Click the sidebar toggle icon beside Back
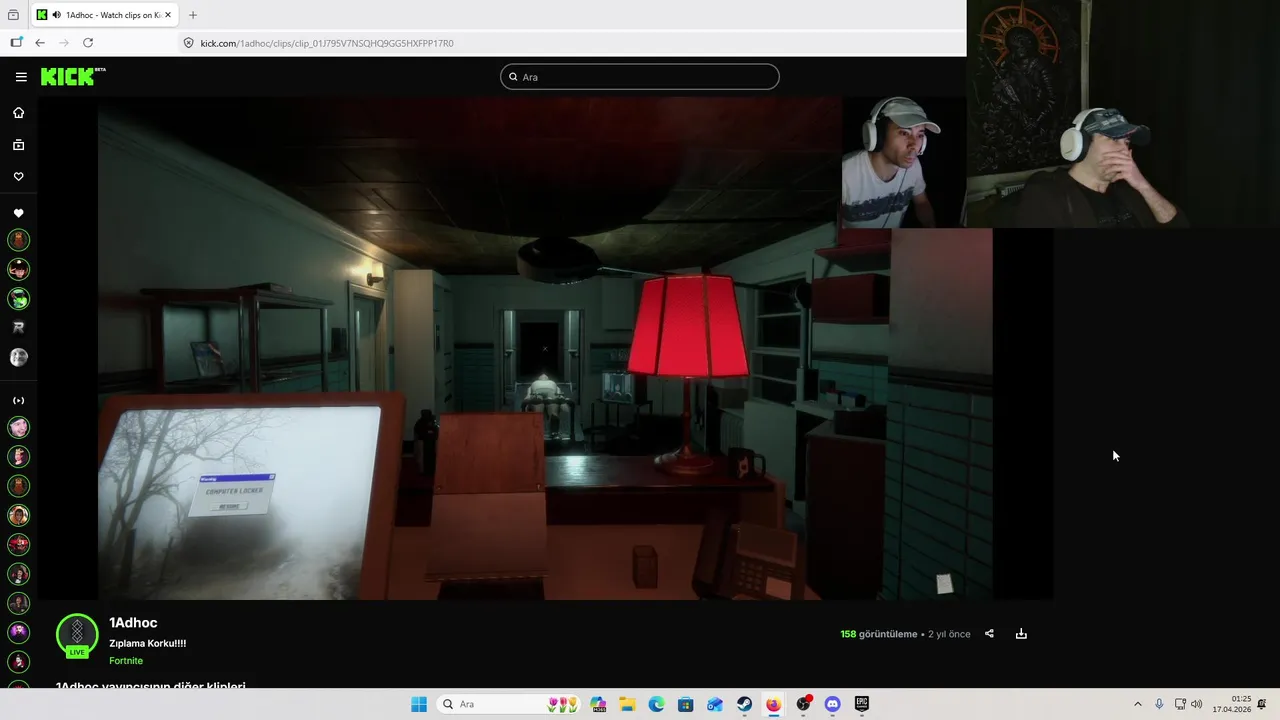Image resolution: width=1280 pixels, height=720 pixels. tap(16, 43)
